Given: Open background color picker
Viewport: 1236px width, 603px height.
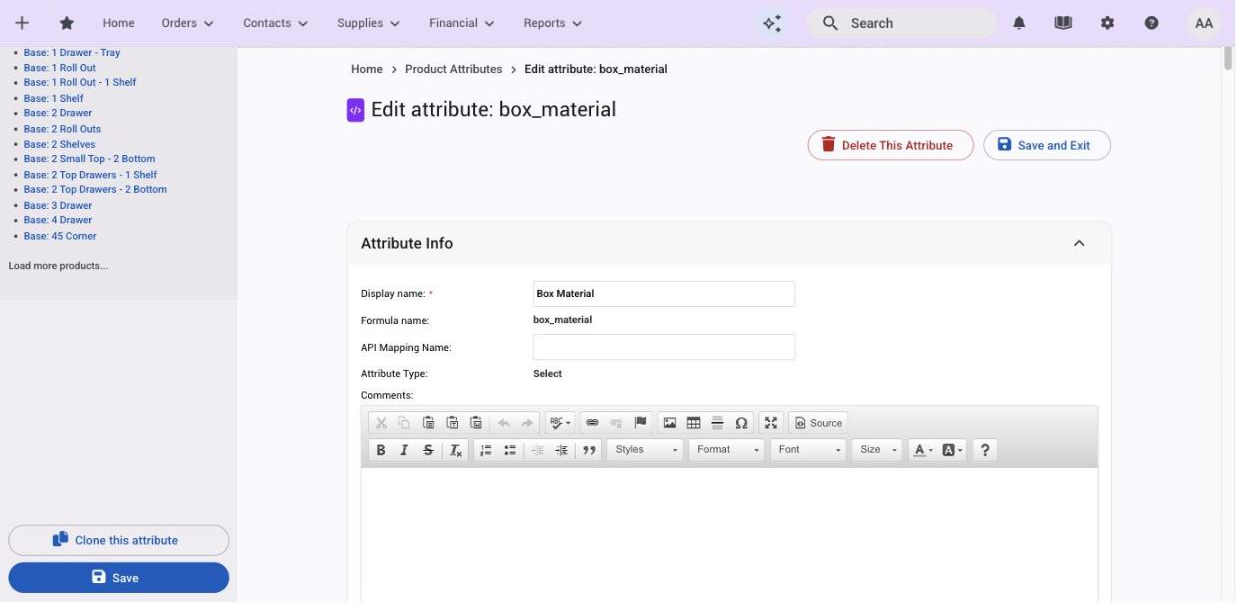Looking at the screenshot, I should [x=952, y=450].
